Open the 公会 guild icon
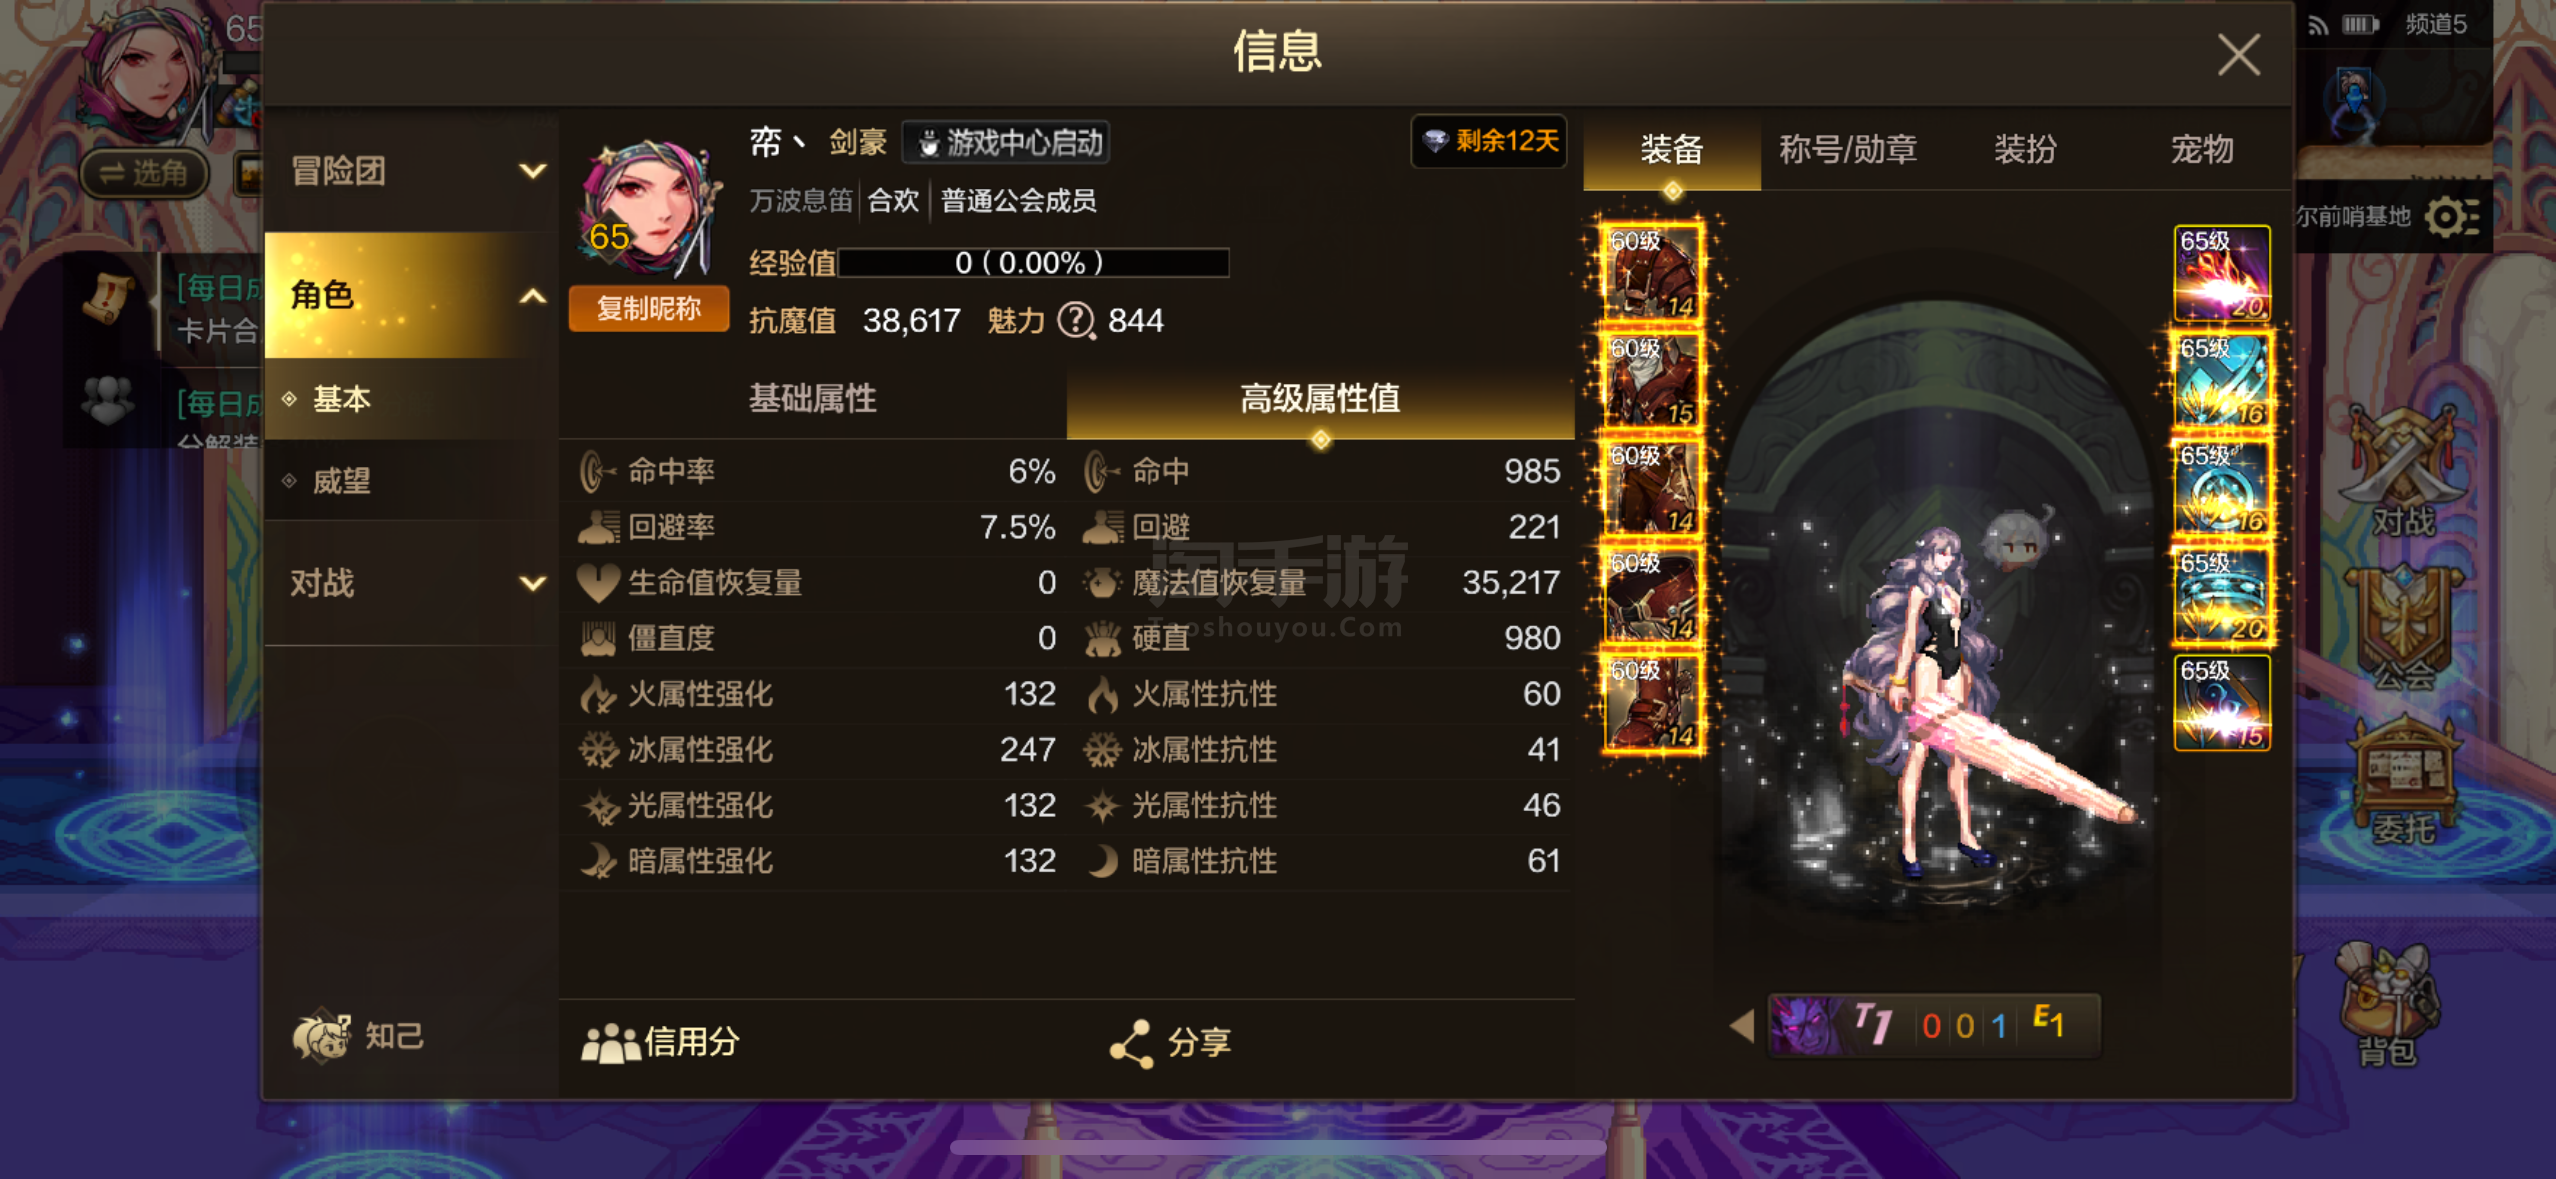Screen dimensions: 2556x1179 tap(2403, 628)
